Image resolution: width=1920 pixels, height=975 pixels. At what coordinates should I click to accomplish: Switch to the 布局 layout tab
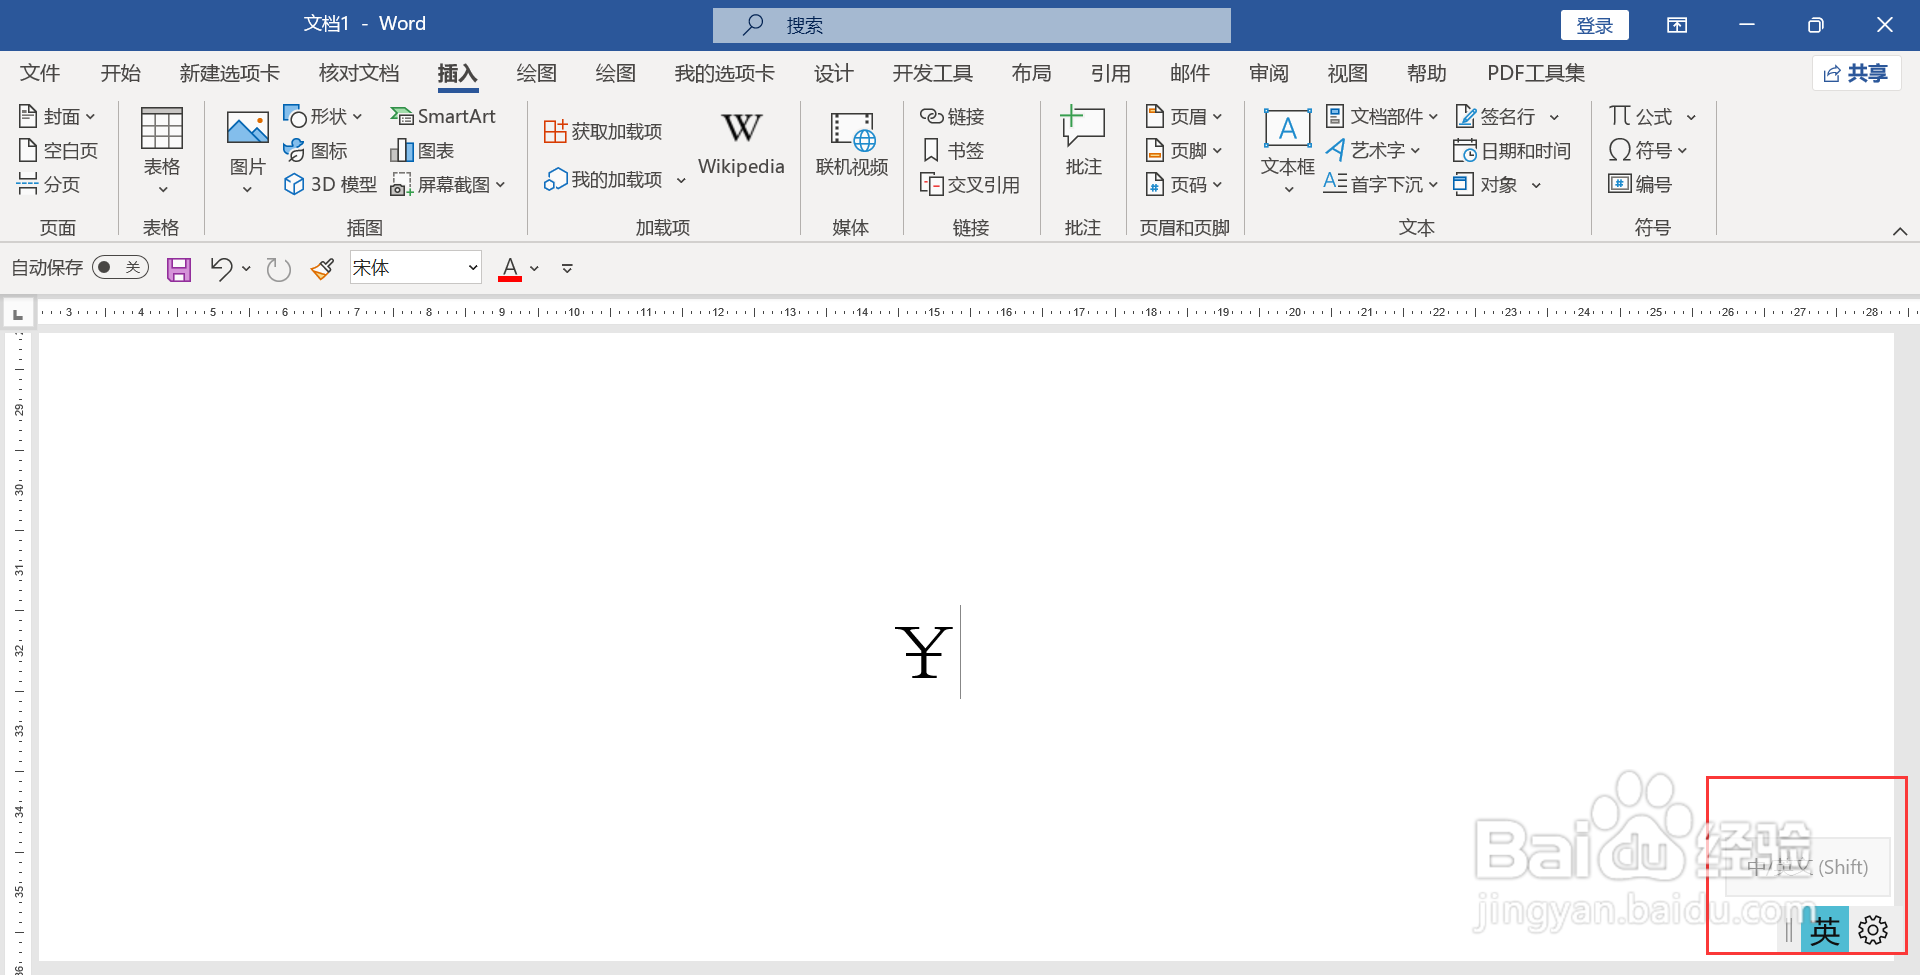pyautogui.click(x=1031, y=73)
